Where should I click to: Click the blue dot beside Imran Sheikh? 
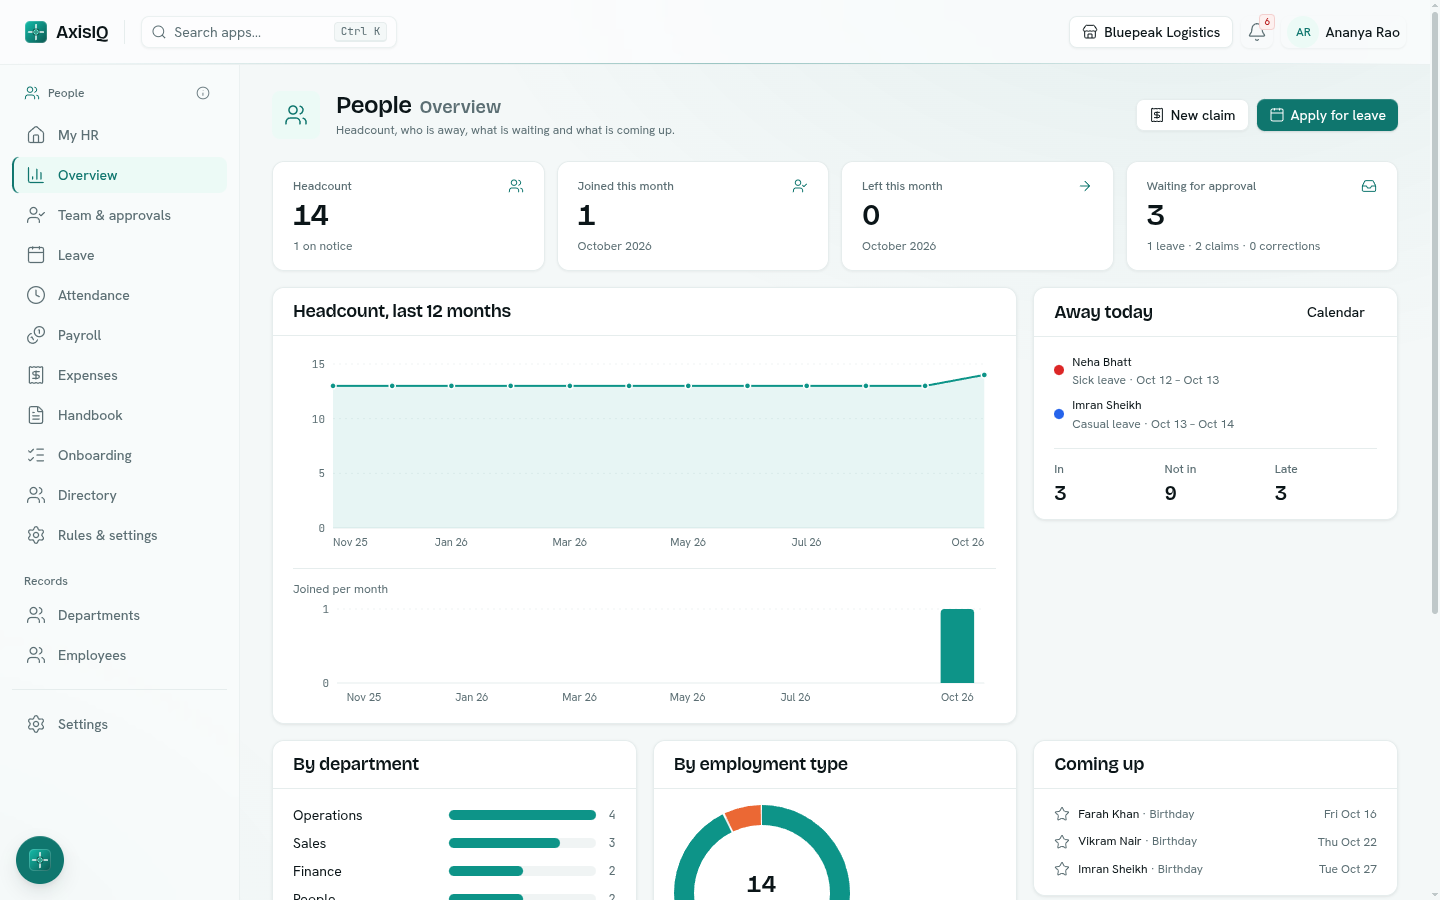coord(1059,414)
